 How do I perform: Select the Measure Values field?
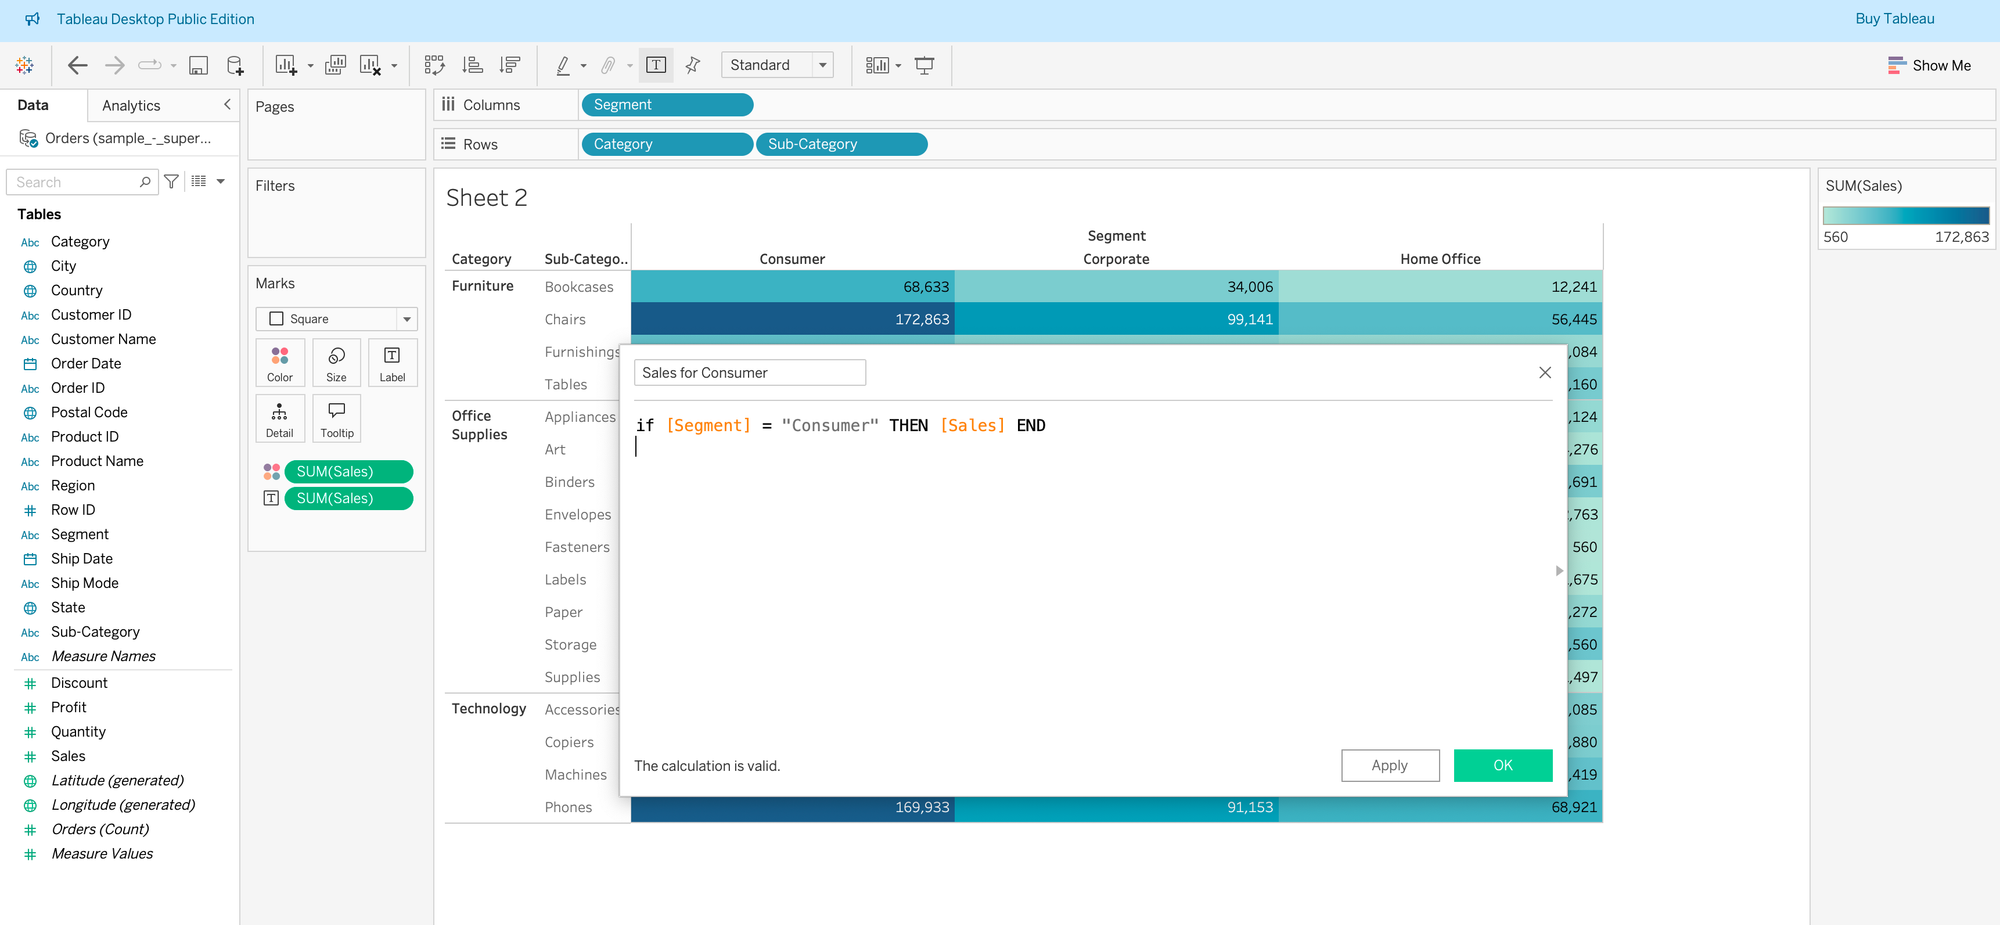click(102, 853)
